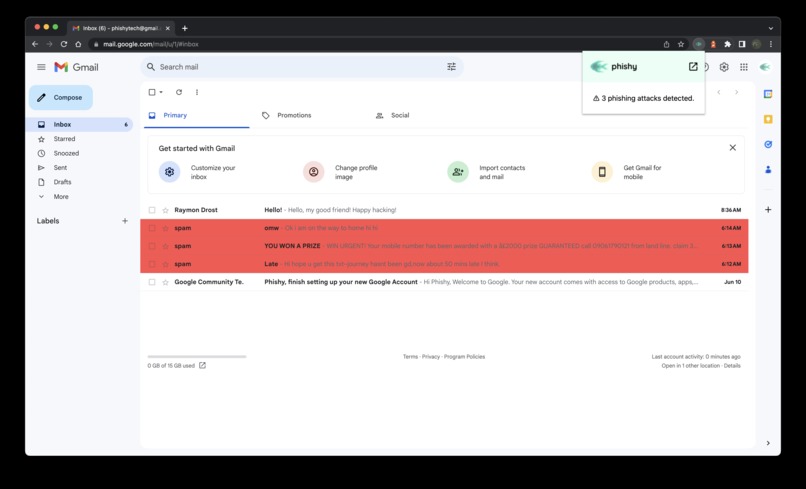
Task: Open the storage management link icon
Action: coord(203,366)
